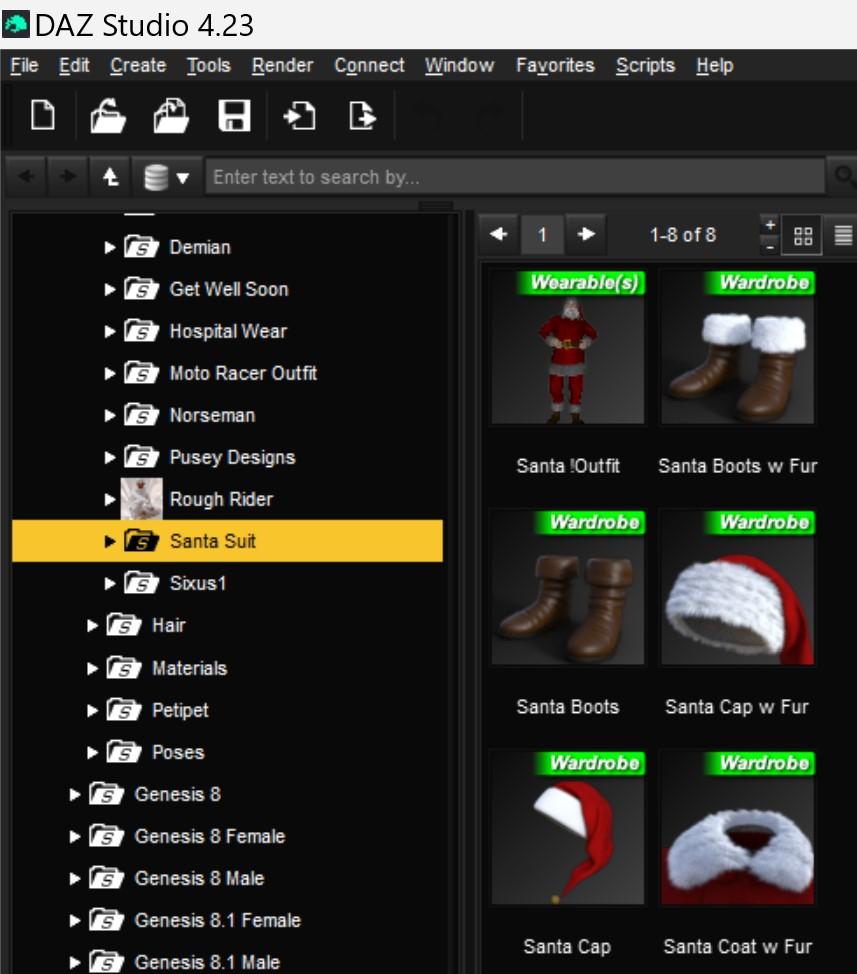Decrease thumbnail size with minus button
The image size is (857, 974).
[770, 246]
